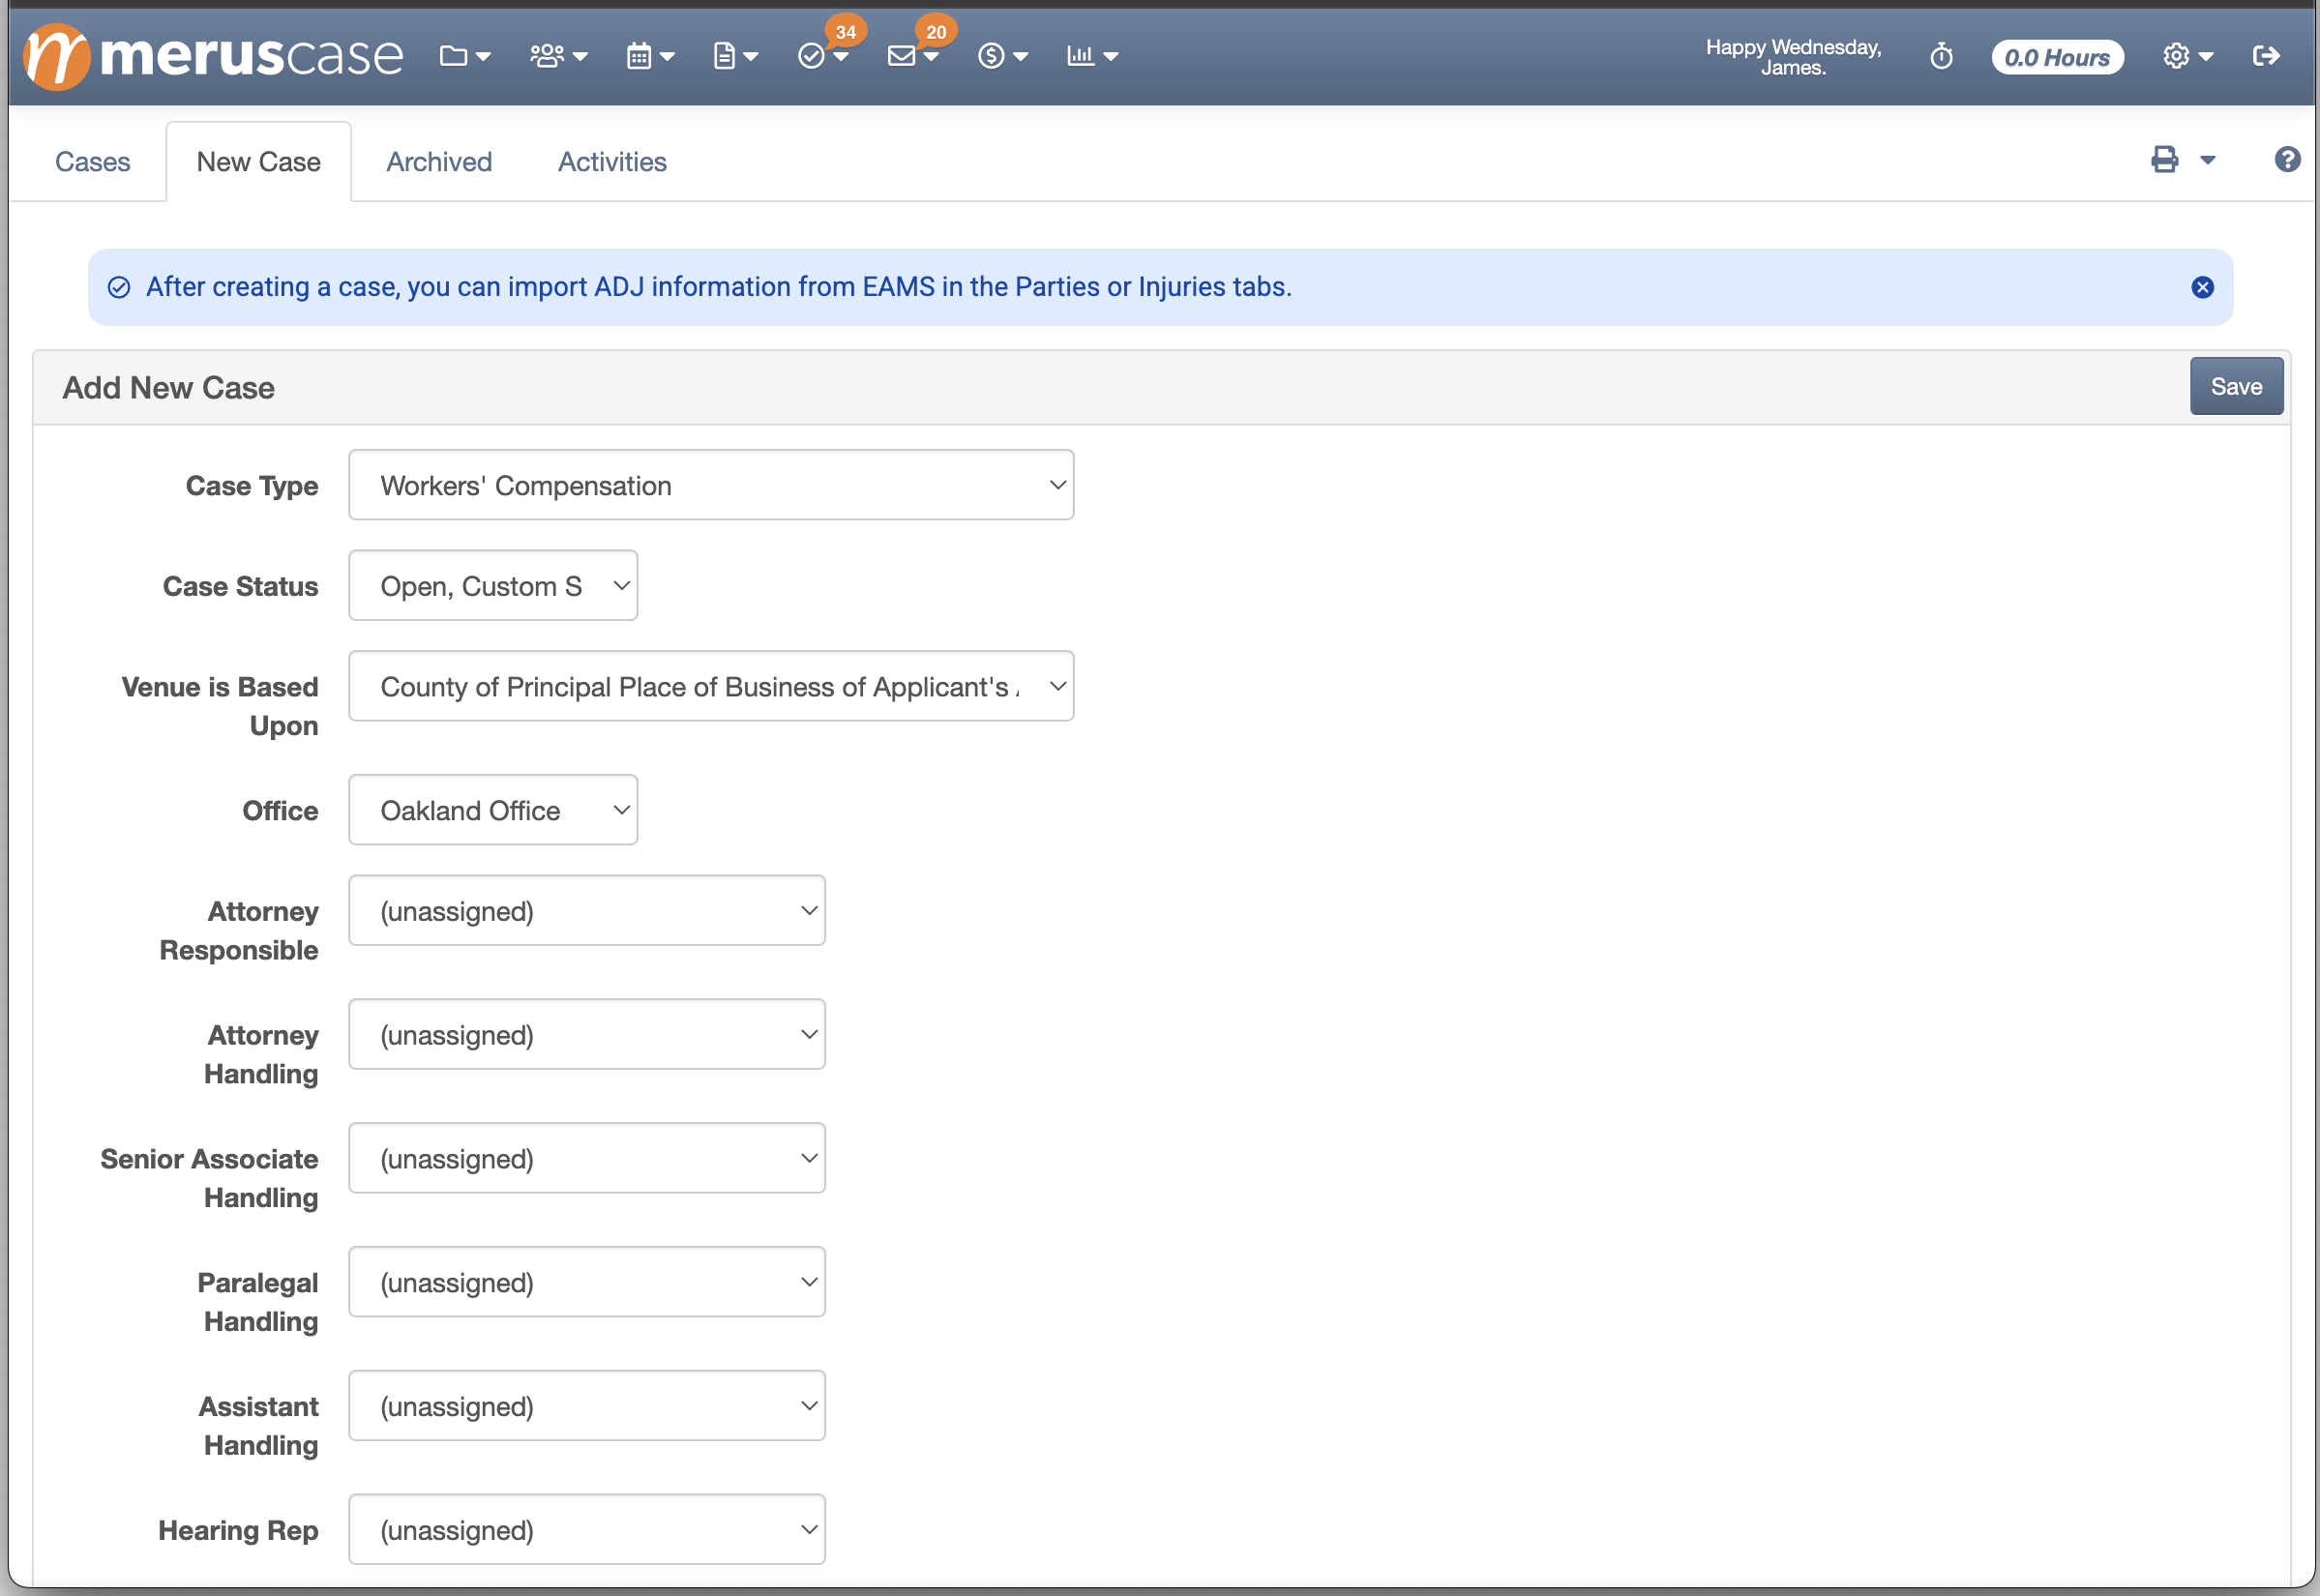Click the Save button
The width and height of the screenshot is (2320, 1596).
point(2236,386)
